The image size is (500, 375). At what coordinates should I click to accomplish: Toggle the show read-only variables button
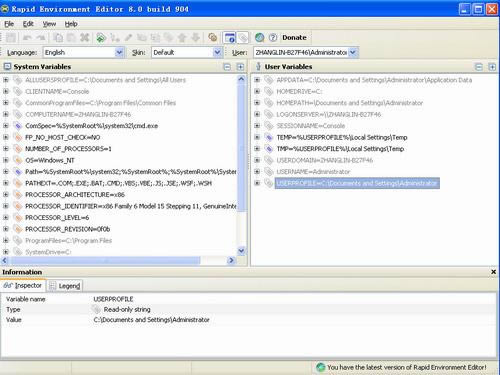pos(243,38)
